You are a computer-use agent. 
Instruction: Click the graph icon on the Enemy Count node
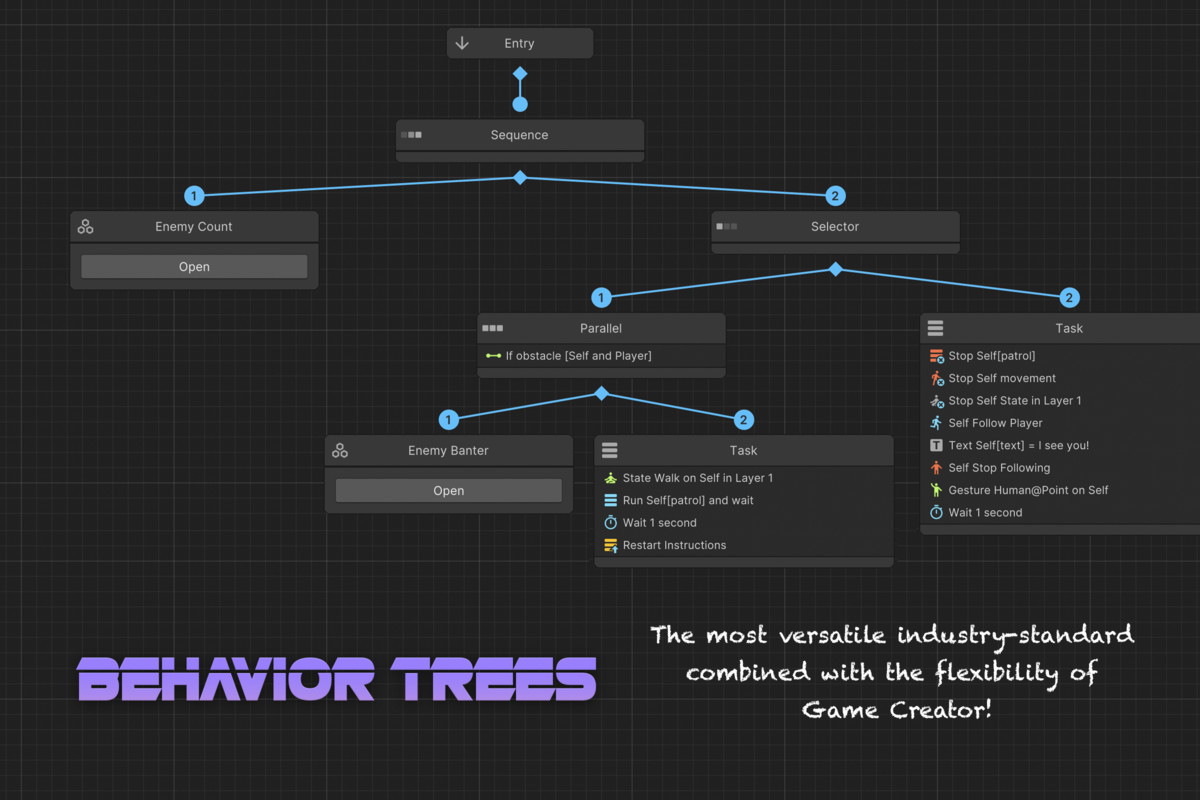pos(85,226)
